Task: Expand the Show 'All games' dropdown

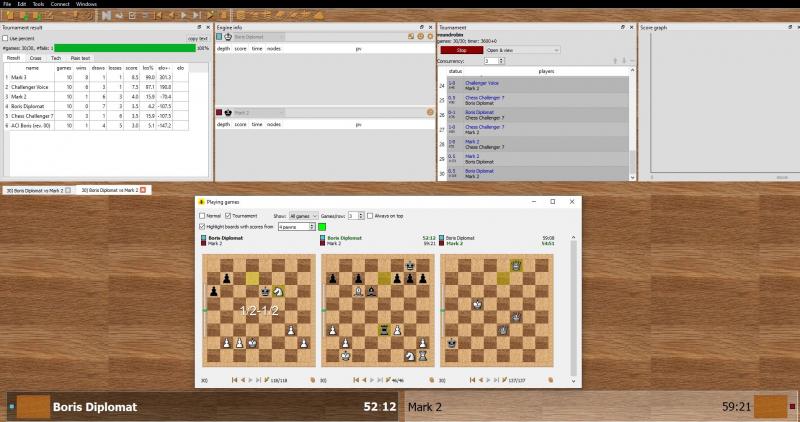Action: point(303,215)
